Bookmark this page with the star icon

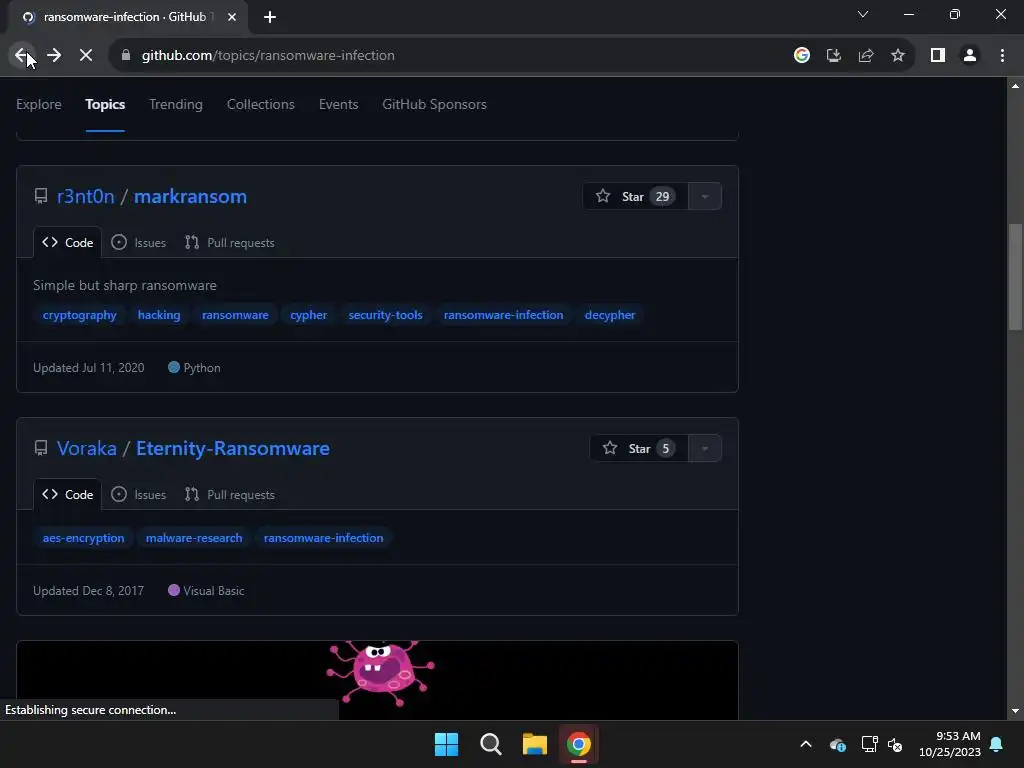[x=898, y=56]
